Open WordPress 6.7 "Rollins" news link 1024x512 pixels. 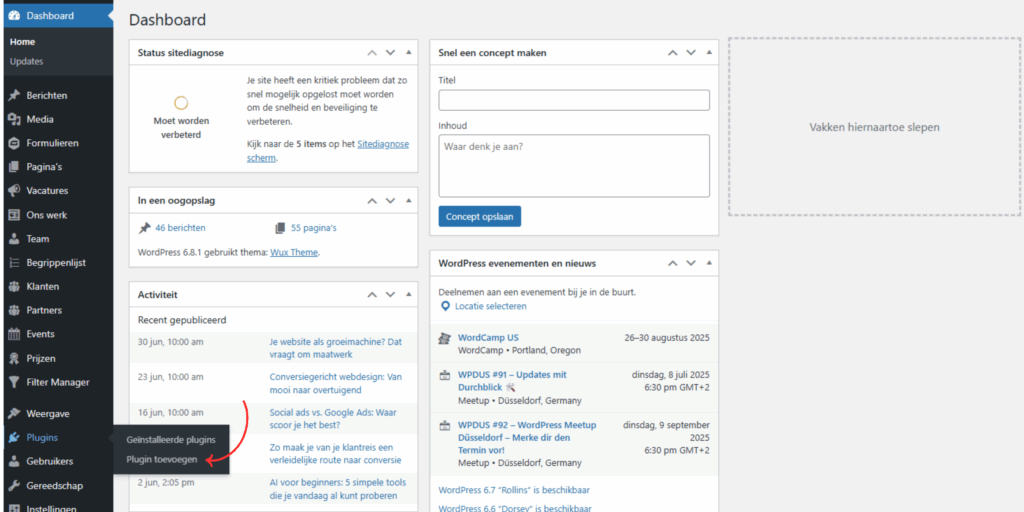tap(514, 490)
